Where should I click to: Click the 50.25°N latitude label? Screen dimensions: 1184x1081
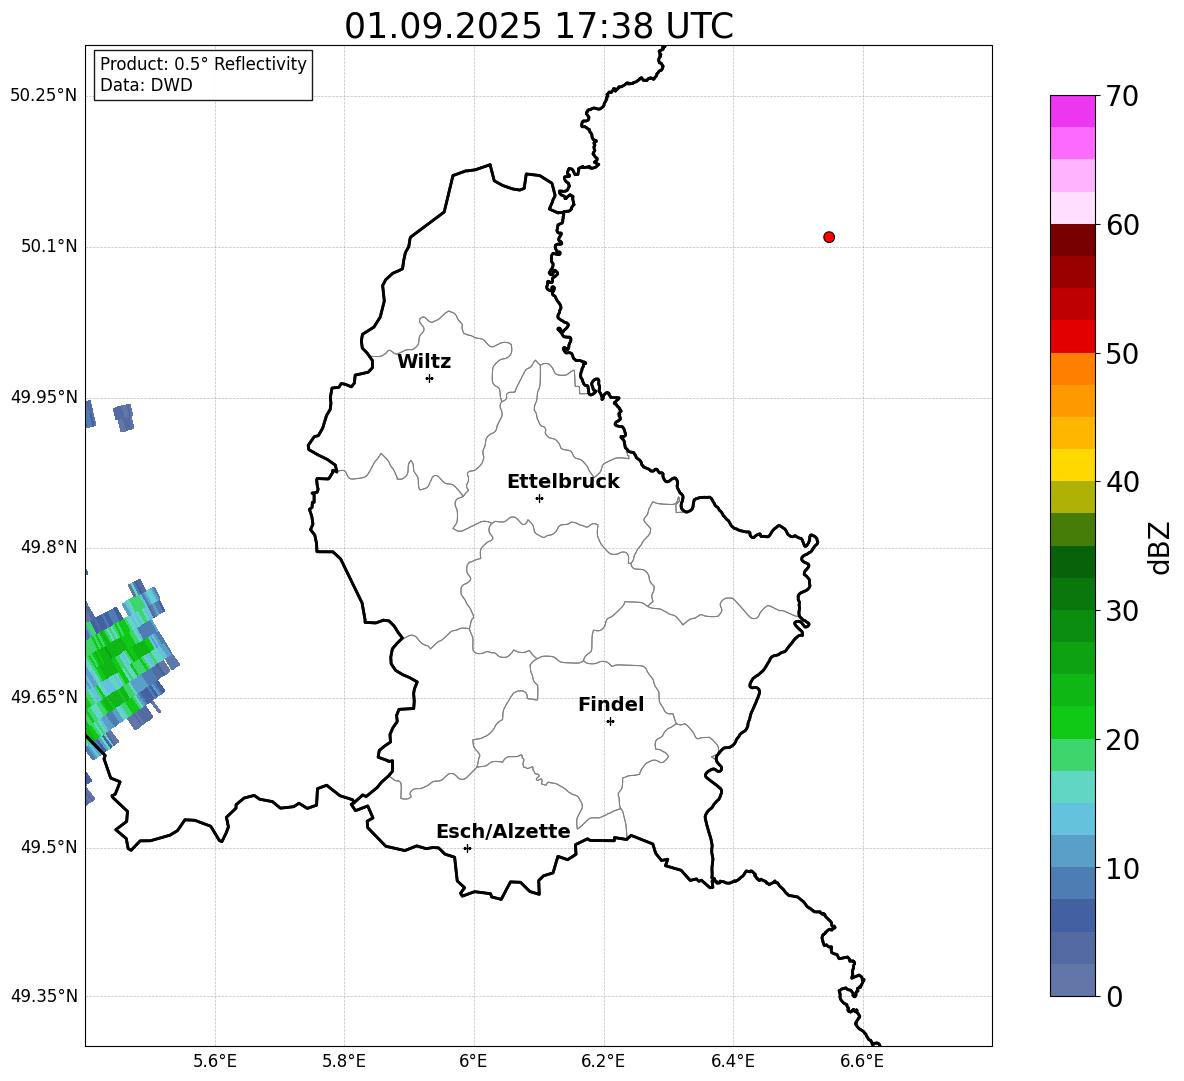pyautogui.click(x=44, y=96)
